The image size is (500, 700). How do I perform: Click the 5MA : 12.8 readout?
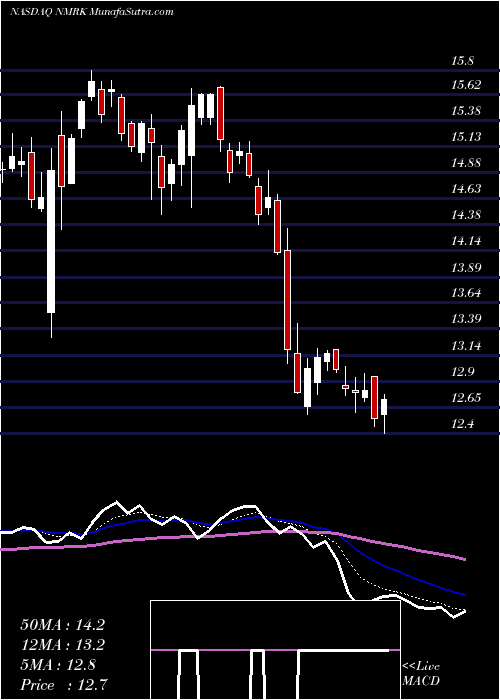click(x=58, y=665)
